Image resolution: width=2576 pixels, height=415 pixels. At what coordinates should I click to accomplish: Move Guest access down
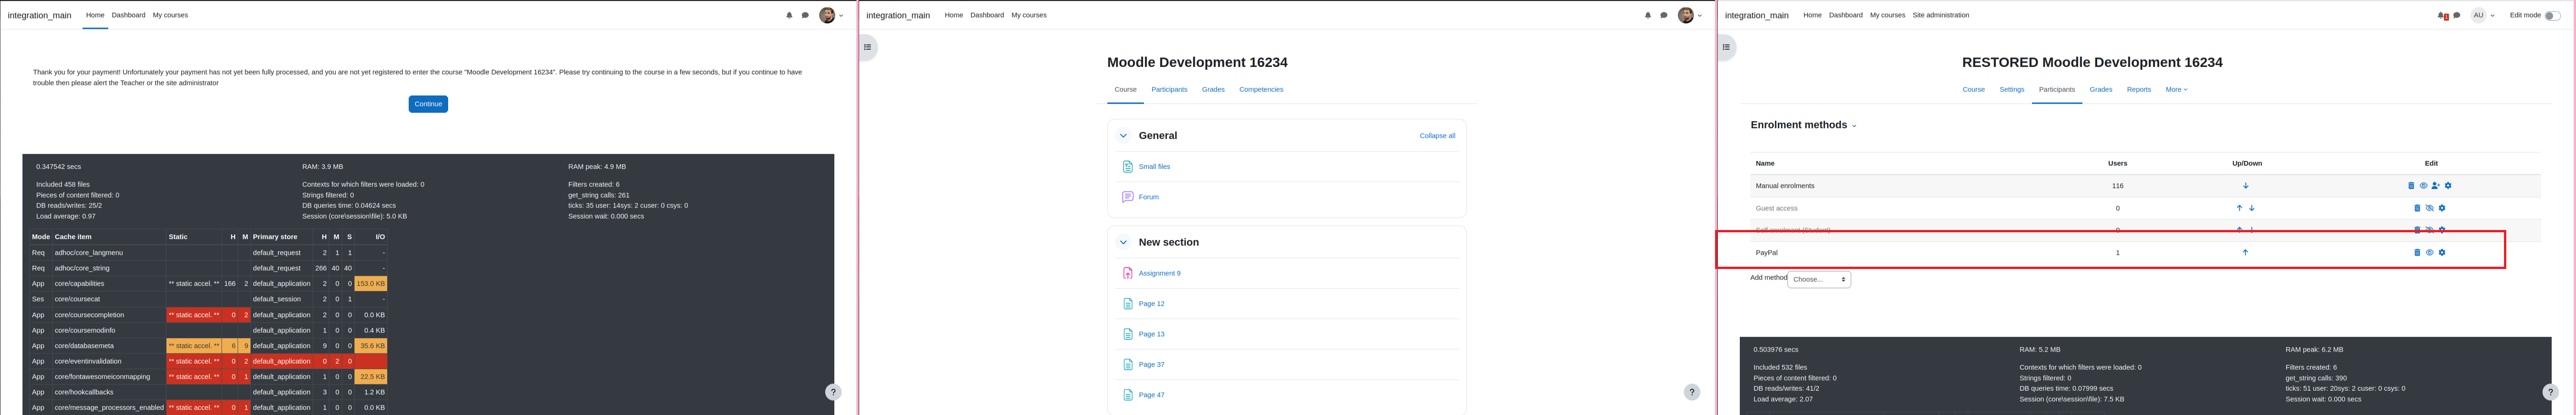pos(2252,208)
